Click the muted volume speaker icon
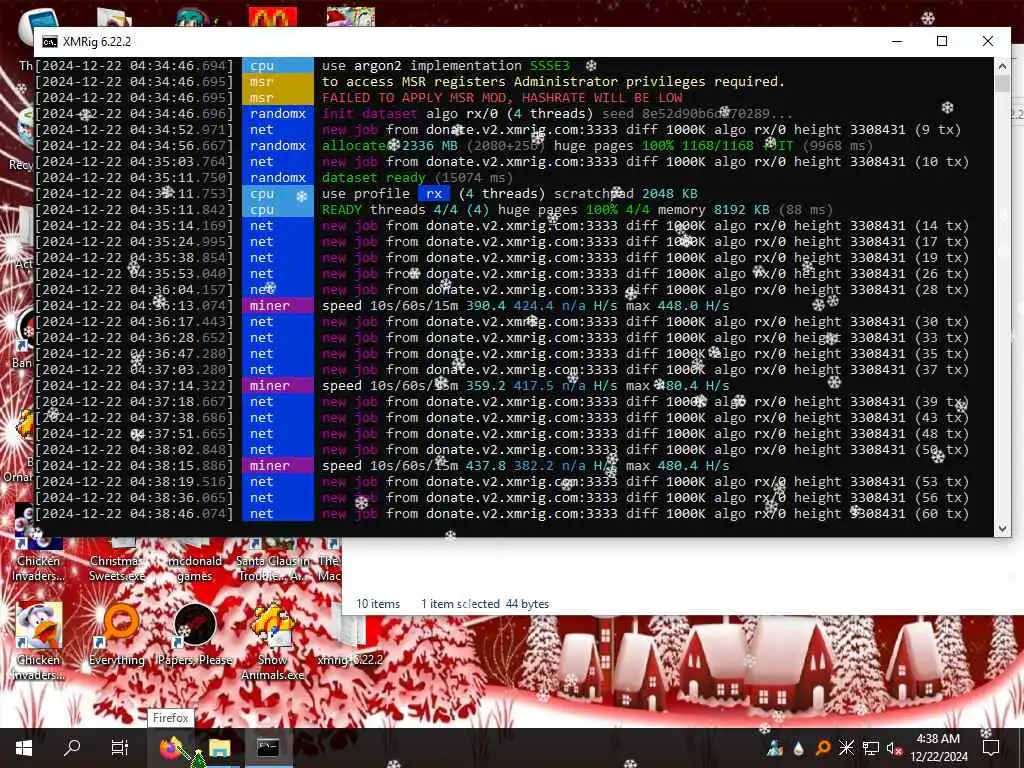 893,748
